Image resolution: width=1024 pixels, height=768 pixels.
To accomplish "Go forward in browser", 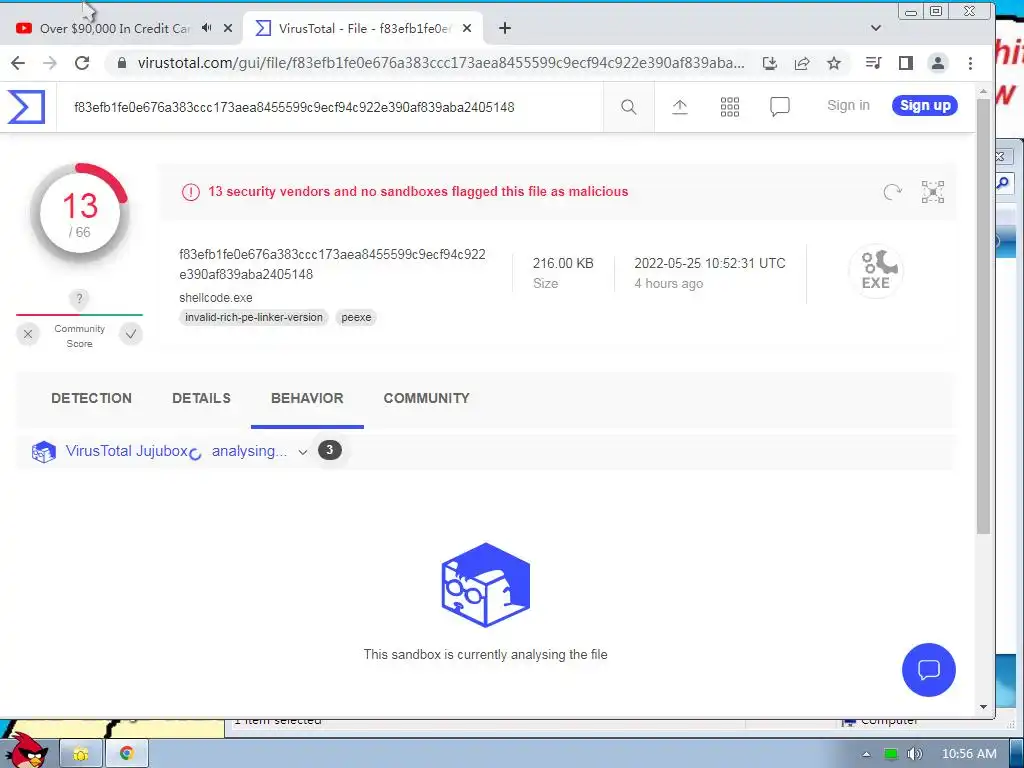I will pyautogui.click(x=50, y=63).
